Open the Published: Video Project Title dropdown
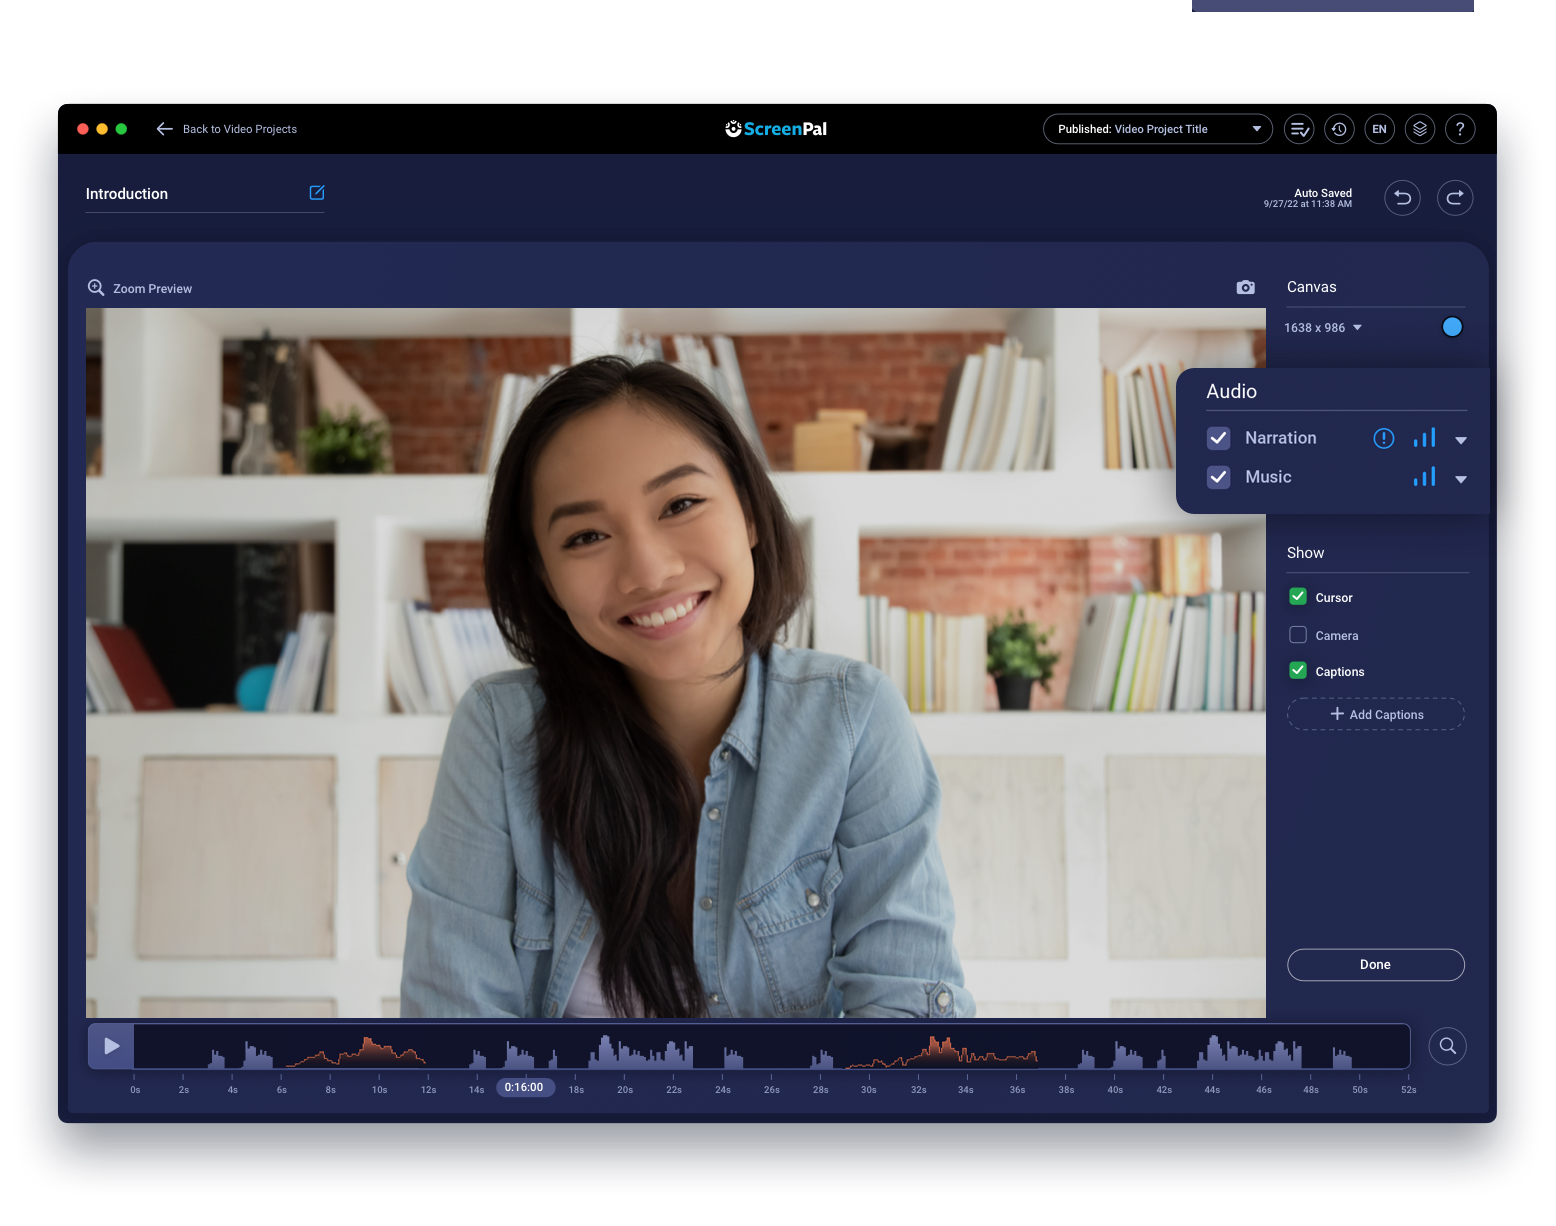The image size is (1556, 1226). [x=1157, y=129]
